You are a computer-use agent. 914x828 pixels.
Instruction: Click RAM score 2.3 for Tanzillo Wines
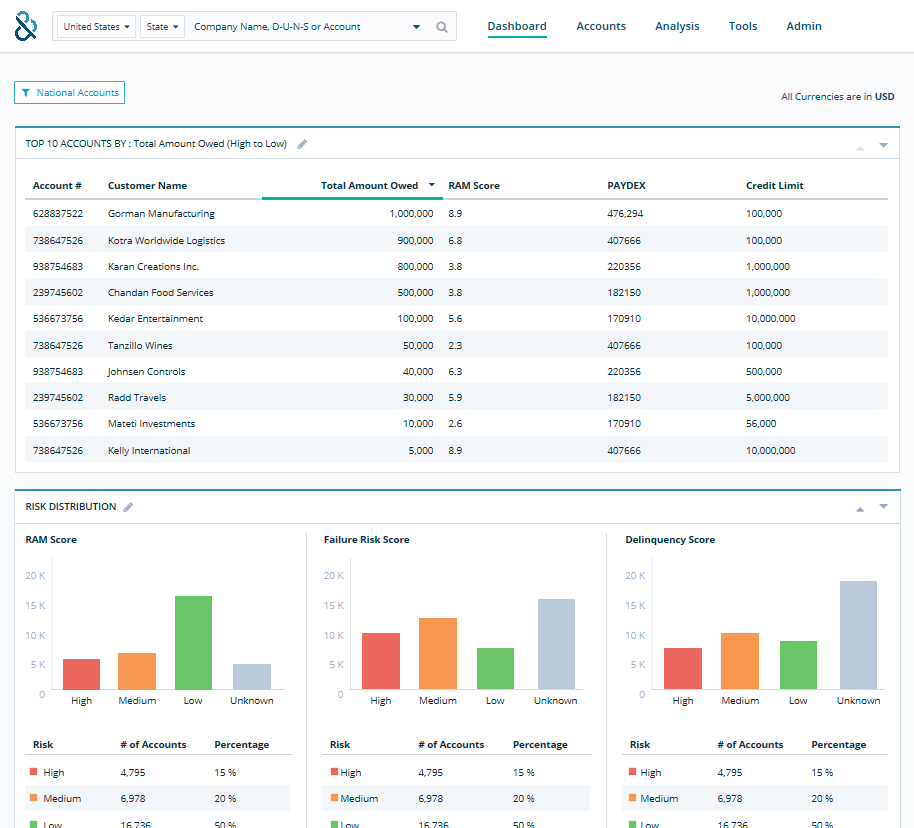(x=455, y=345)
